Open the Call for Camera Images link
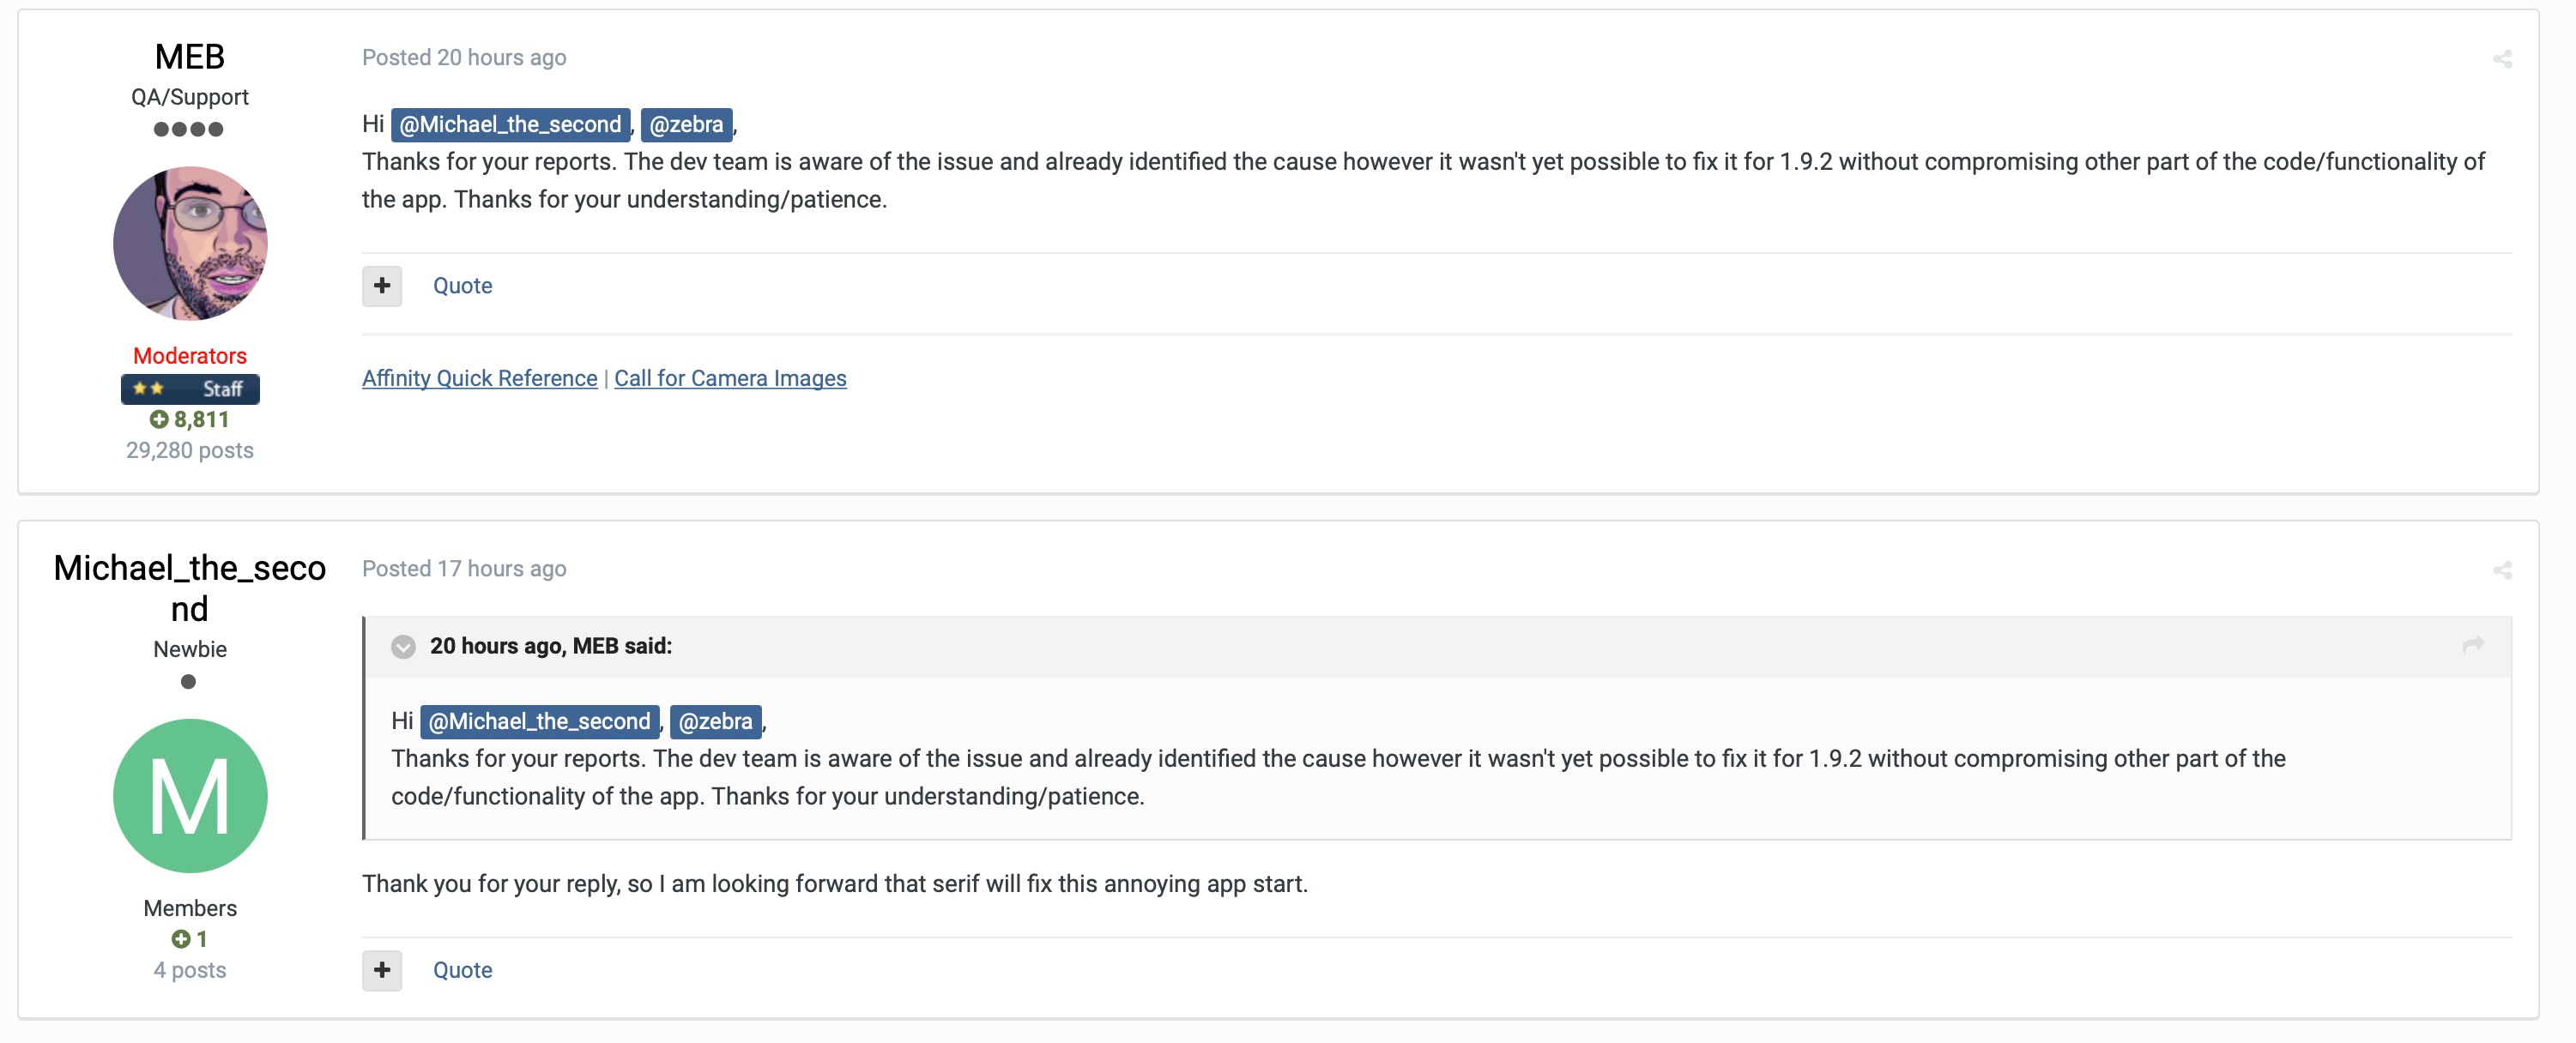 730,379
